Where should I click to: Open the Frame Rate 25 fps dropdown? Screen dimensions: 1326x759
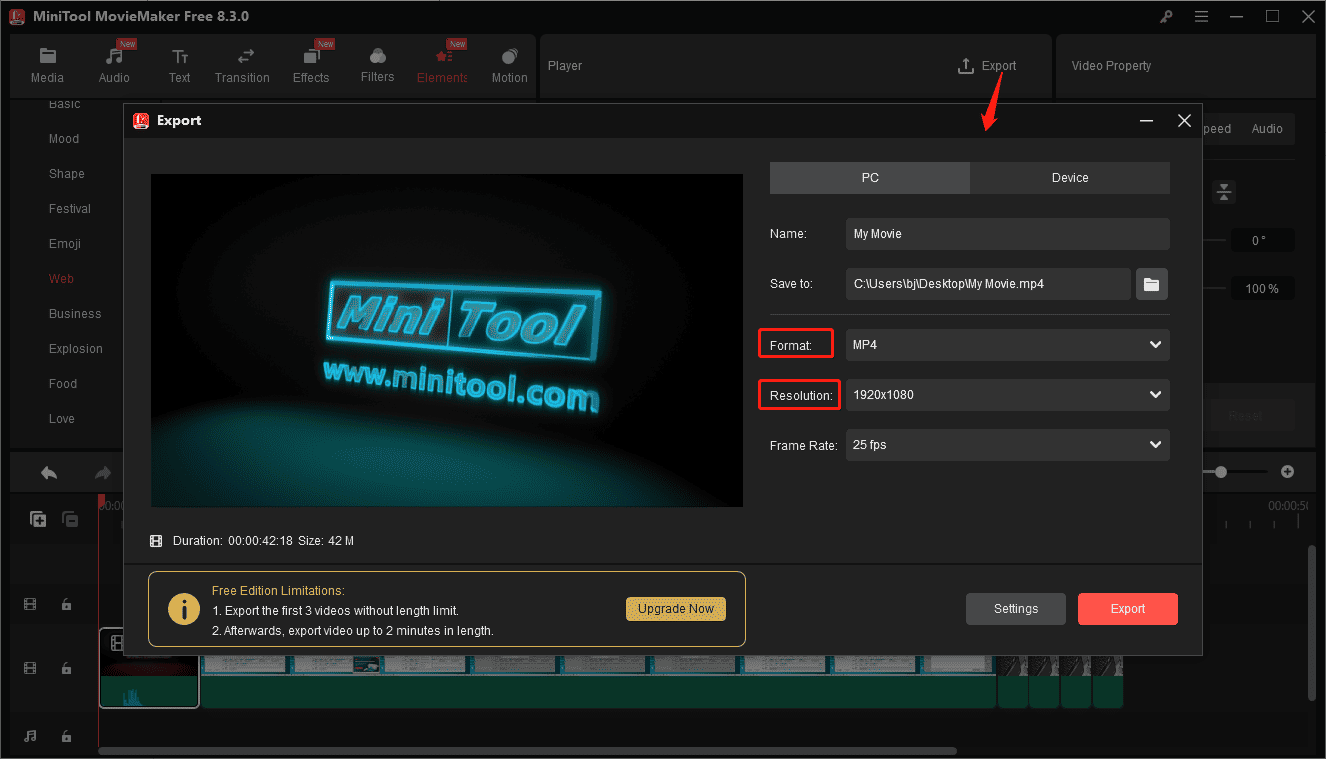click(1007, 445)
